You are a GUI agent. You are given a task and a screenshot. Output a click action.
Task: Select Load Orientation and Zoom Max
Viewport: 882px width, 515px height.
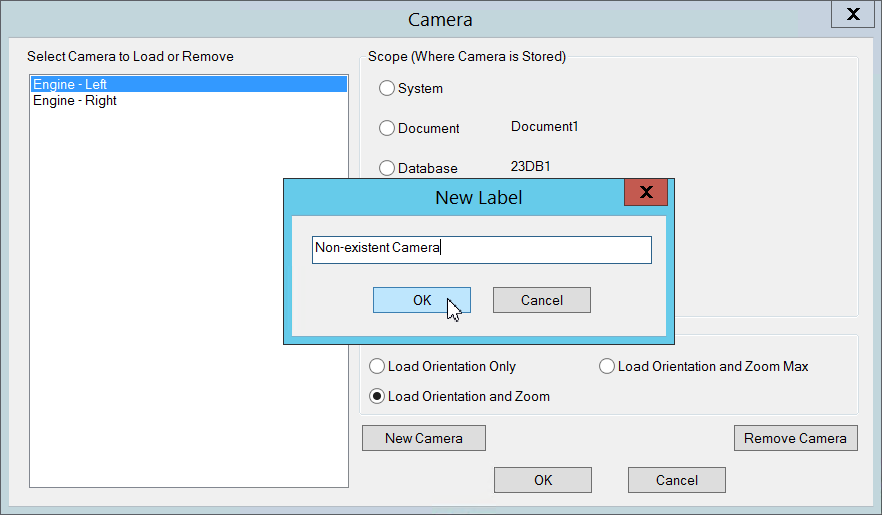pos(607,366)
